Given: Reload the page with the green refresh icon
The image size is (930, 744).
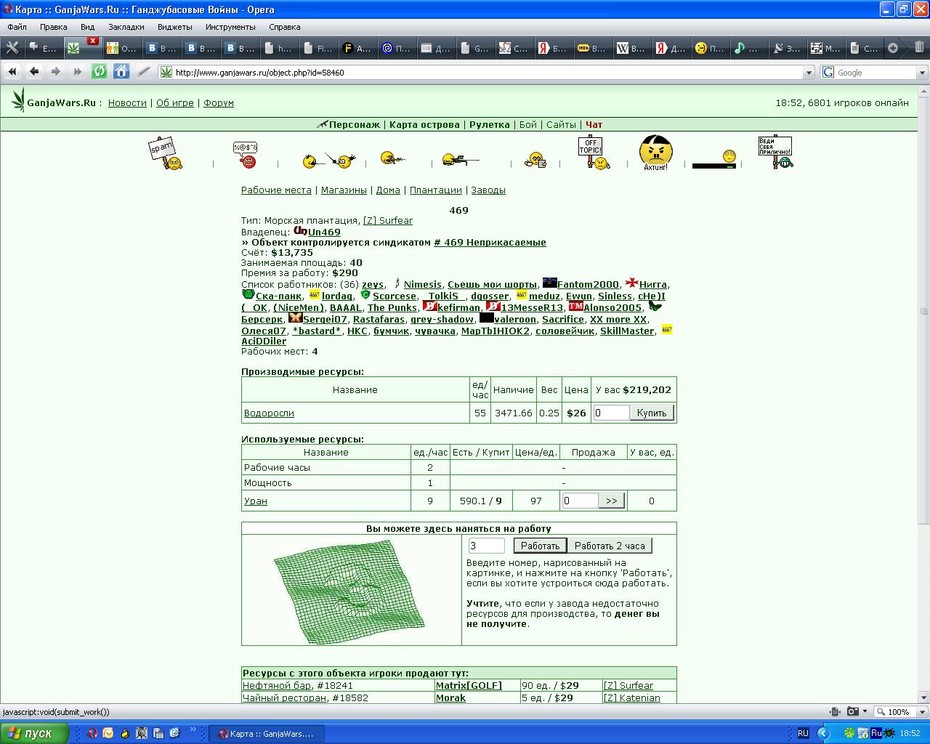Looking at the screenshot, I should click(x=99, y=72).
